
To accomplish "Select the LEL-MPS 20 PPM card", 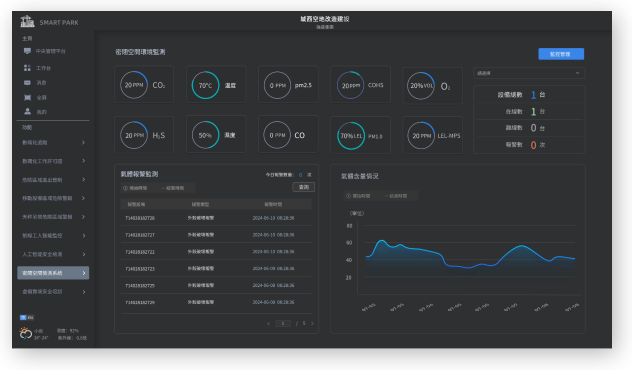I will pos(432,135).
